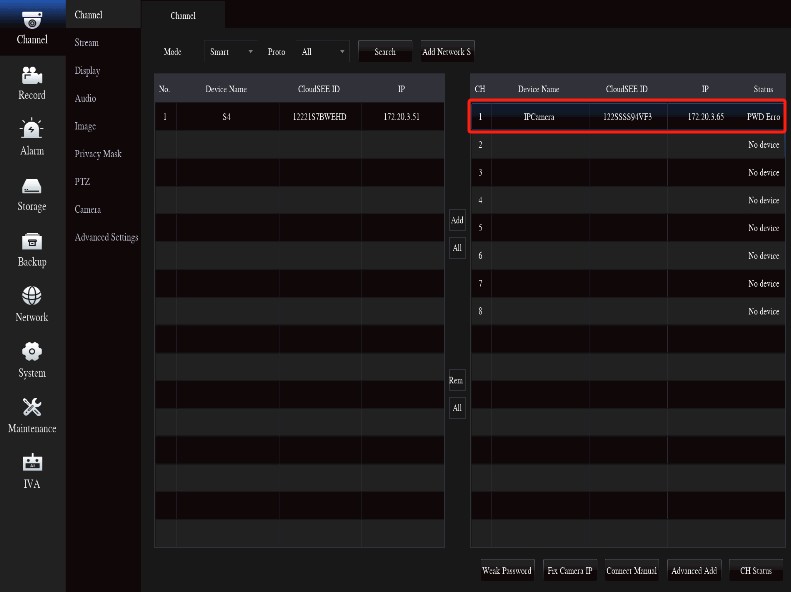Select the Alarm siren icon
791x592 pixels.
32,131
